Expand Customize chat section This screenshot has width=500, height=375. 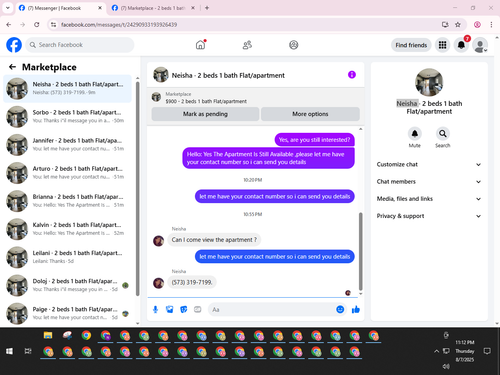tap(429, 164)
